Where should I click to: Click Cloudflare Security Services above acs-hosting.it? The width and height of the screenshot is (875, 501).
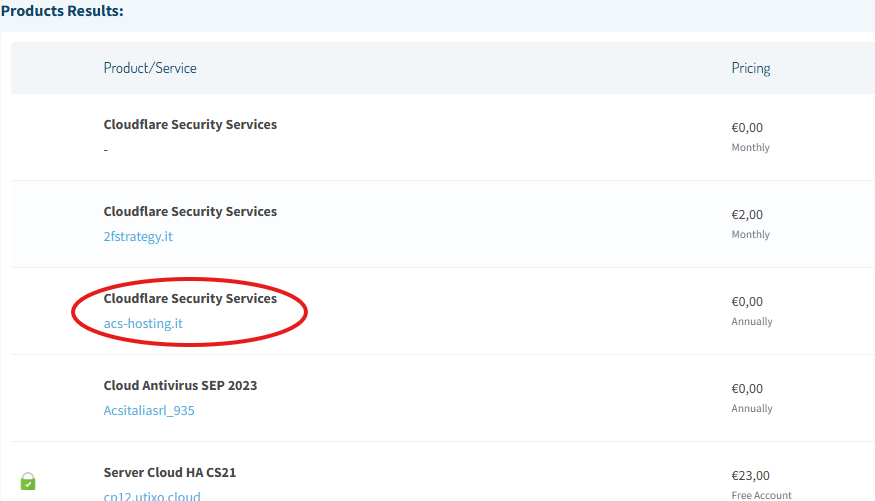tap(190, 299)
